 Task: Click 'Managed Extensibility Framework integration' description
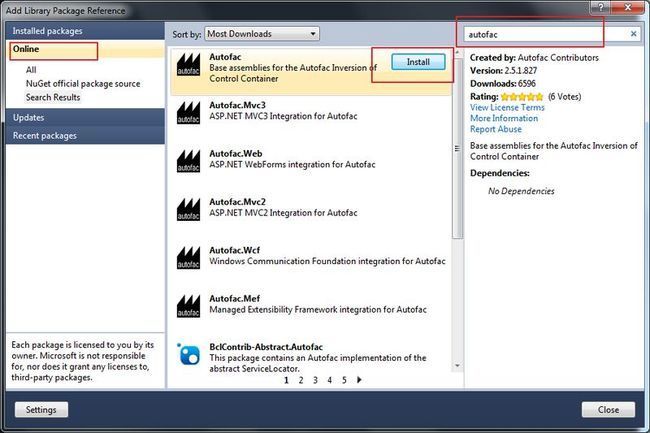318,310
